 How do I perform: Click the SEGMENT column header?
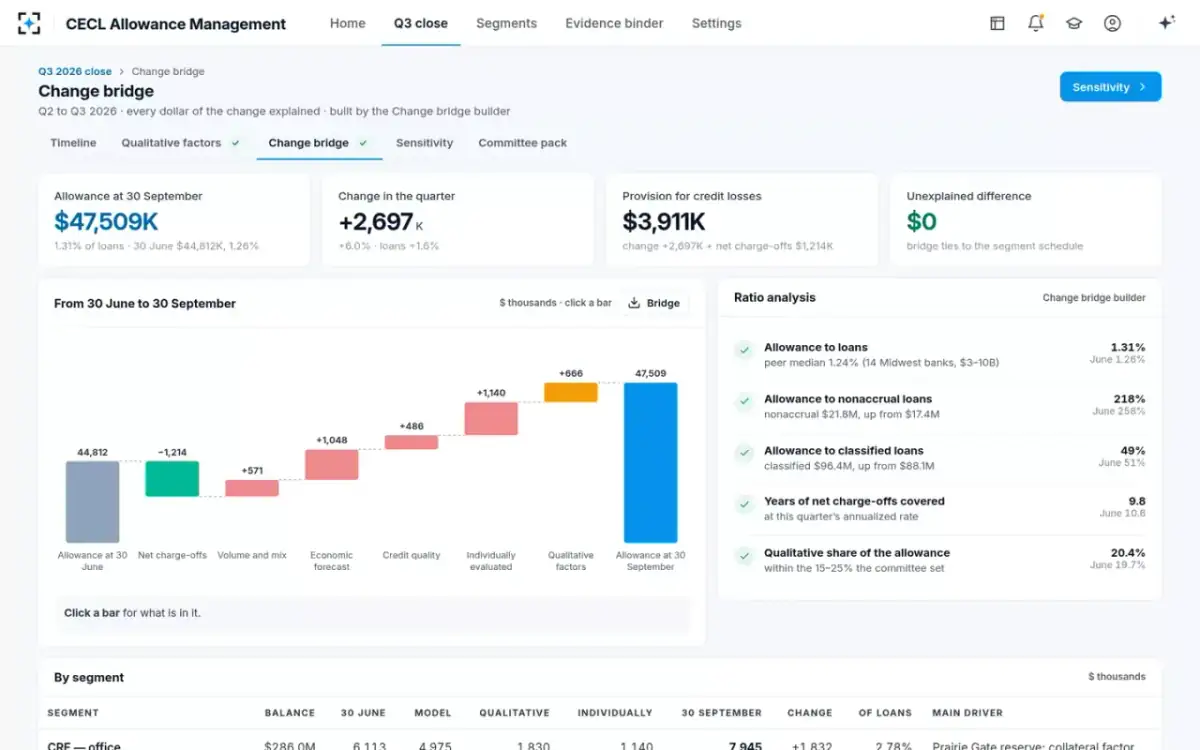click(x=73, y=713)
